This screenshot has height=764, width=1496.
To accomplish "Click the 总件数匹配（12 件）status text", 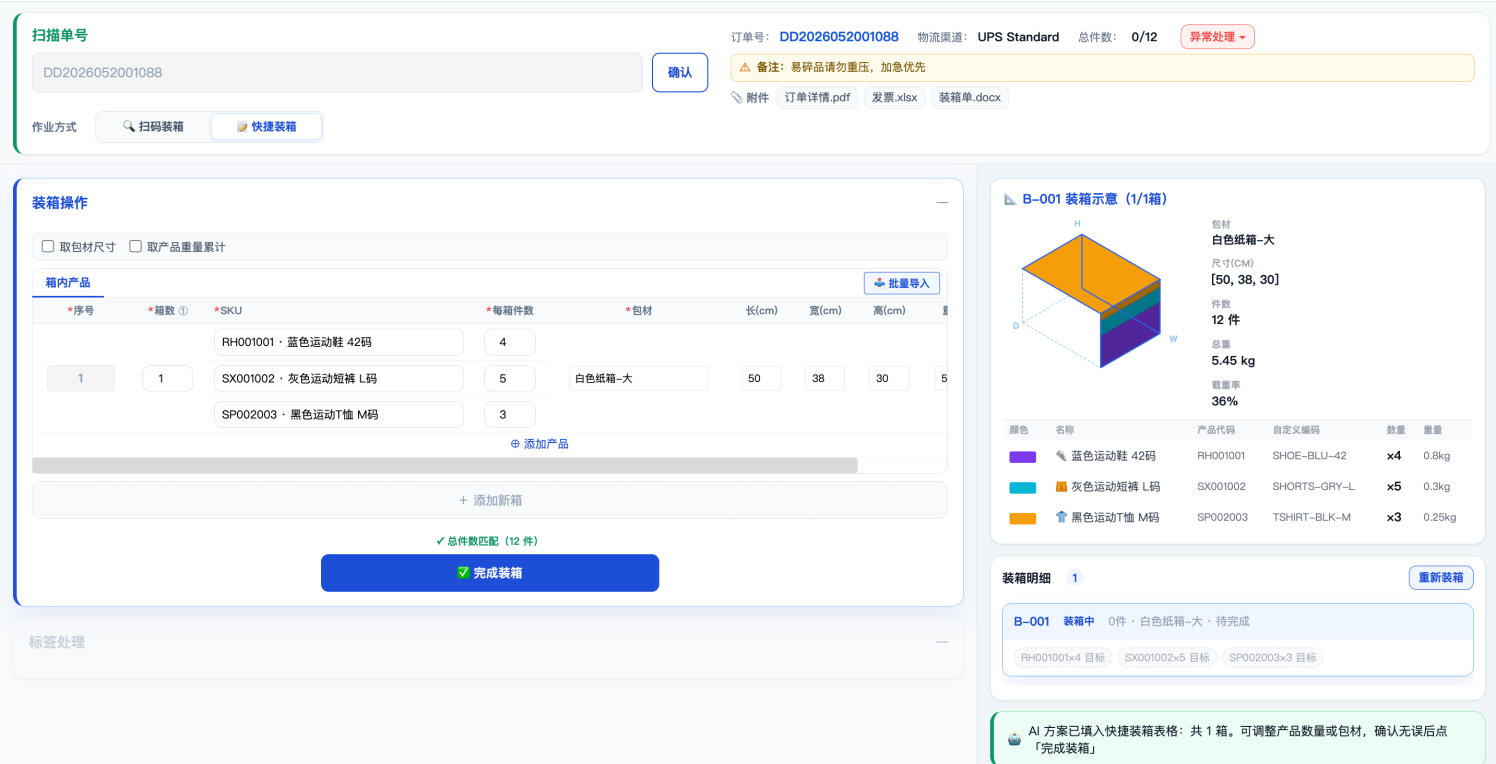I will pos(487,541).
